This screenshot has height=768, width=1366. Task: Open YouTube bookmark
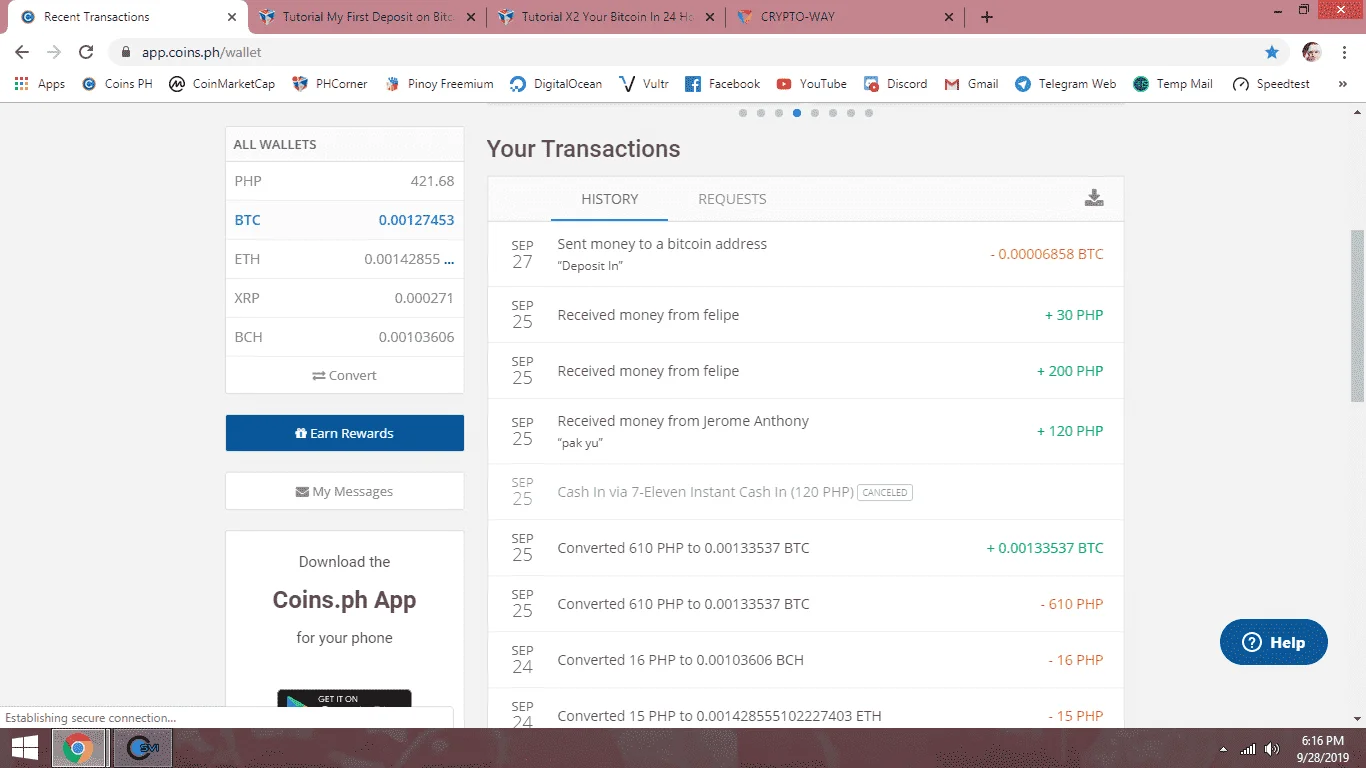click(x=811, y=84)
